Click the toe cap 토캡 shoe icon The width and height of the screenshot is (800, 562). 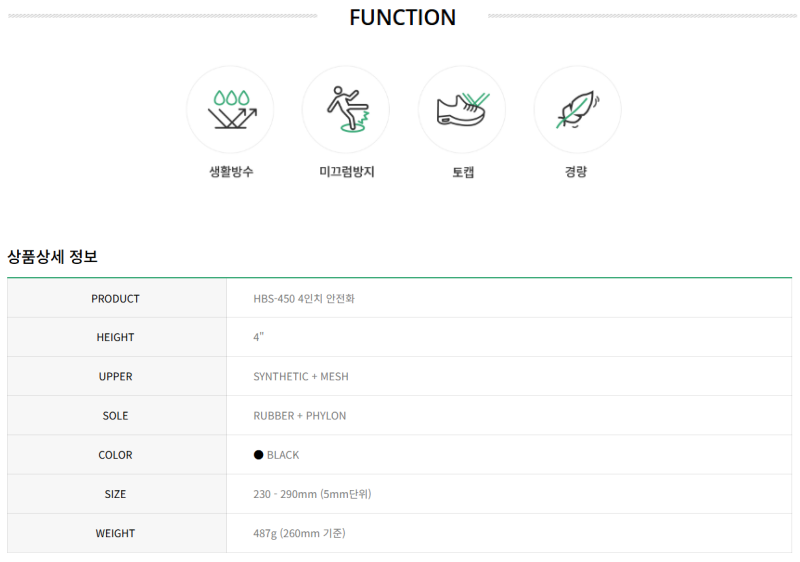point(462,110)
